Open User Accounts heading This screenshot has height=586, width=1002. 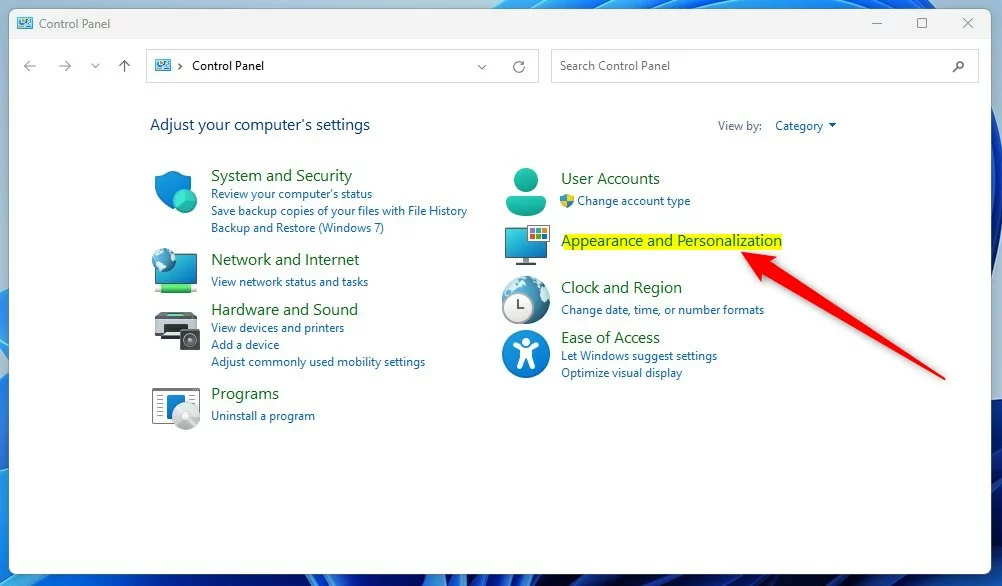pos(610,179)
